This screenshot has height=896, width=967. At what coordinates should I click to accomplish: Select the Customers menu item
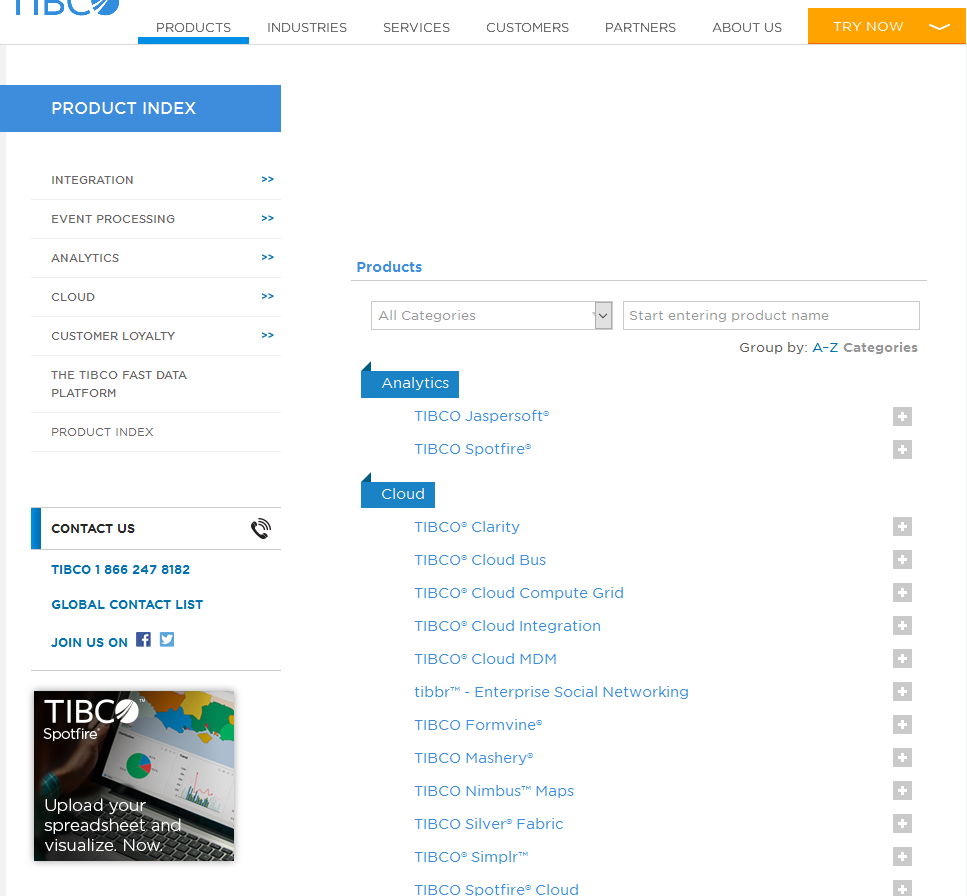point(527,28)
